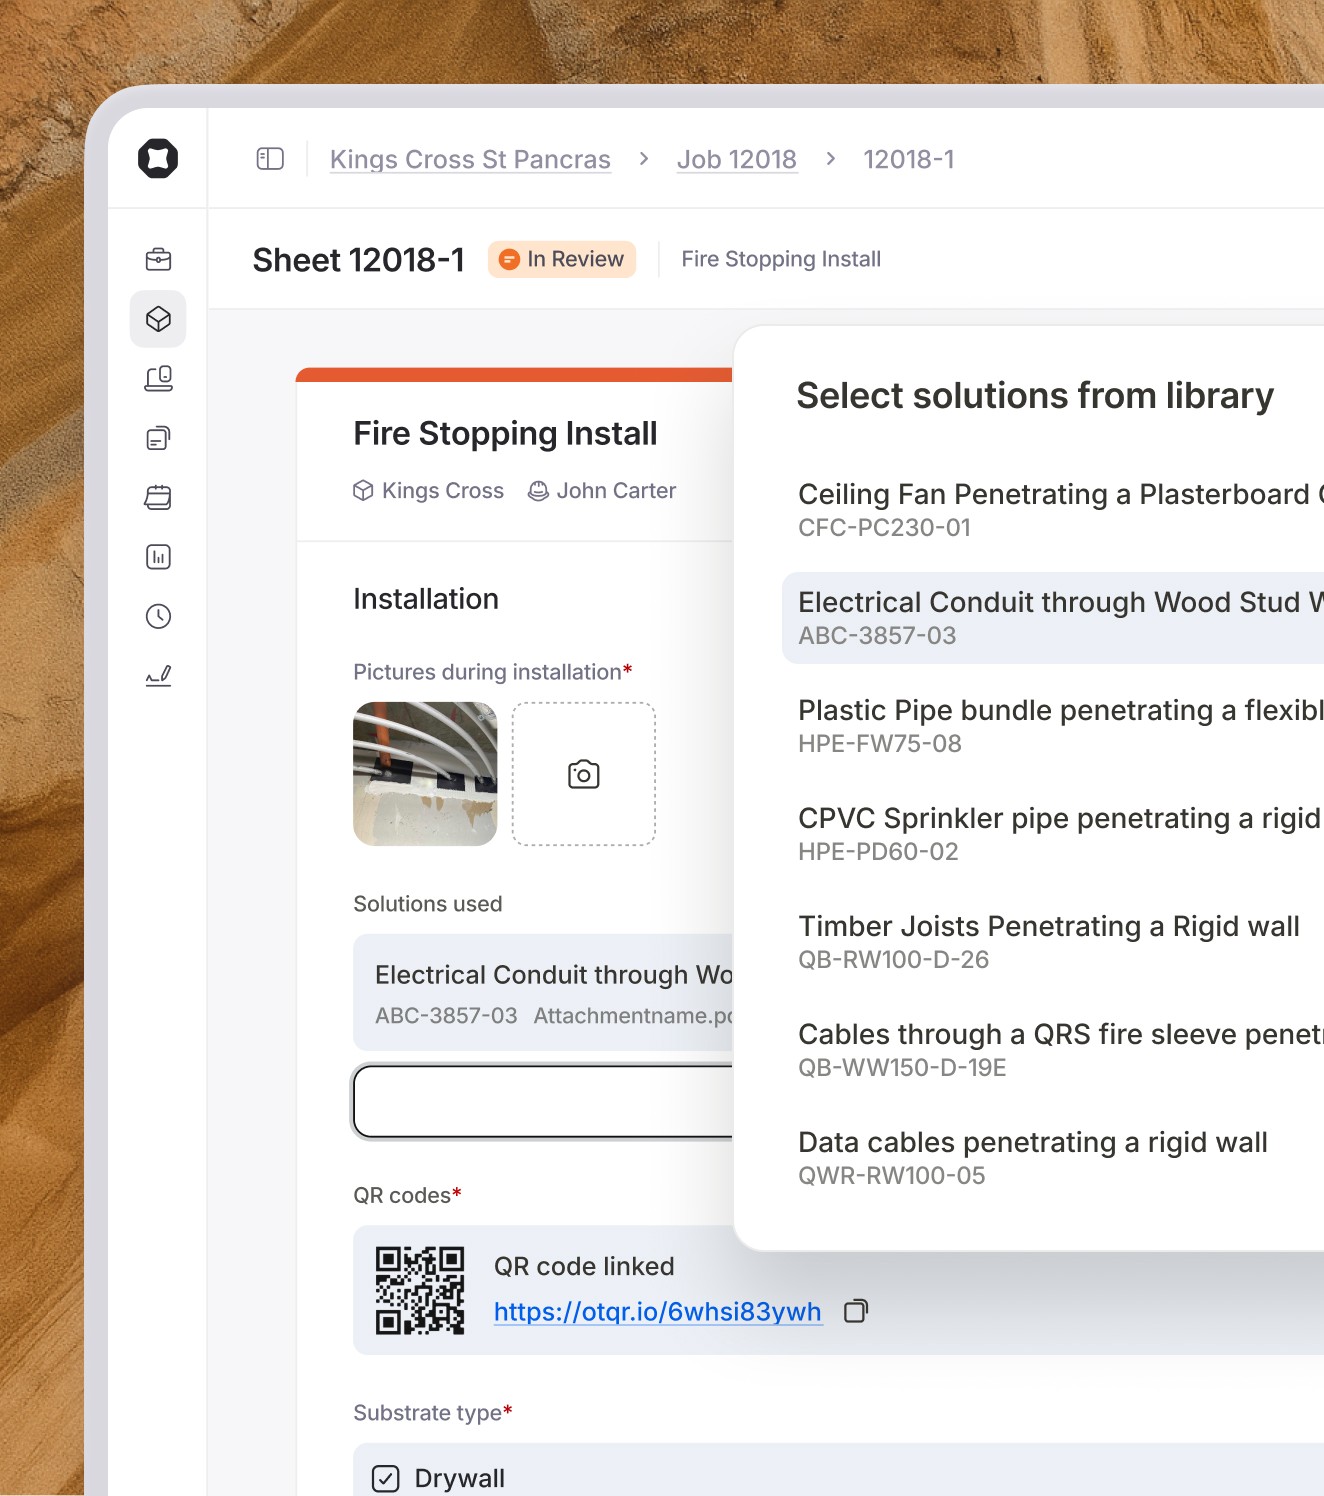
Task: Click the camera icon to add picture
Action: (584, 774)
